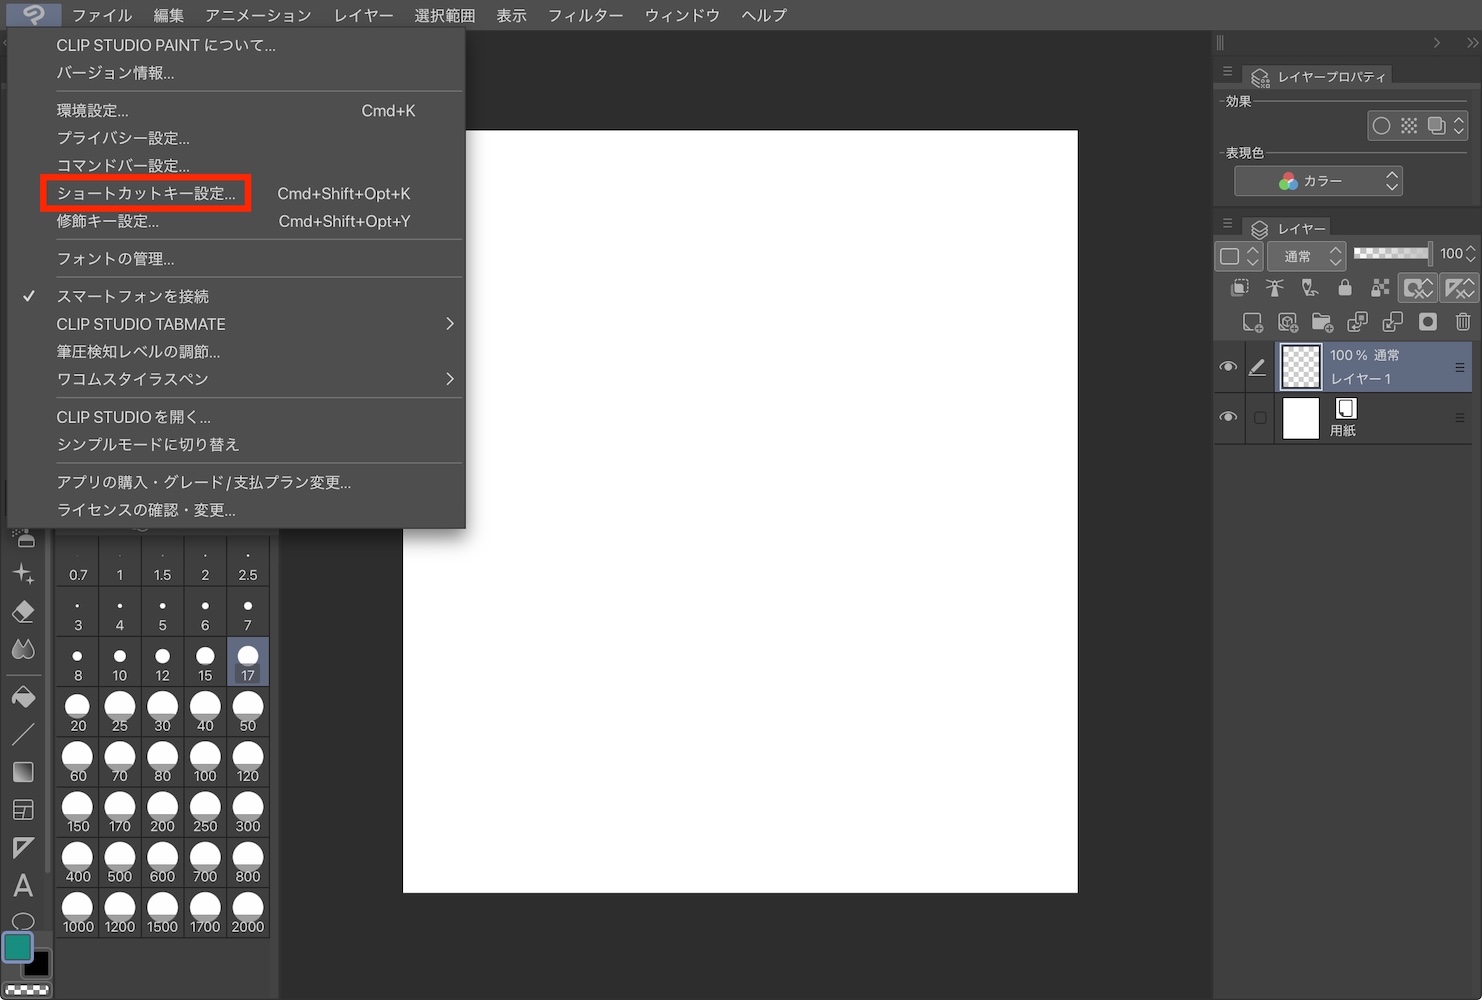Viewport: 1482px width, 1000px height.
Task: Open the ウィンドウ menu
Action: point(682,15)
